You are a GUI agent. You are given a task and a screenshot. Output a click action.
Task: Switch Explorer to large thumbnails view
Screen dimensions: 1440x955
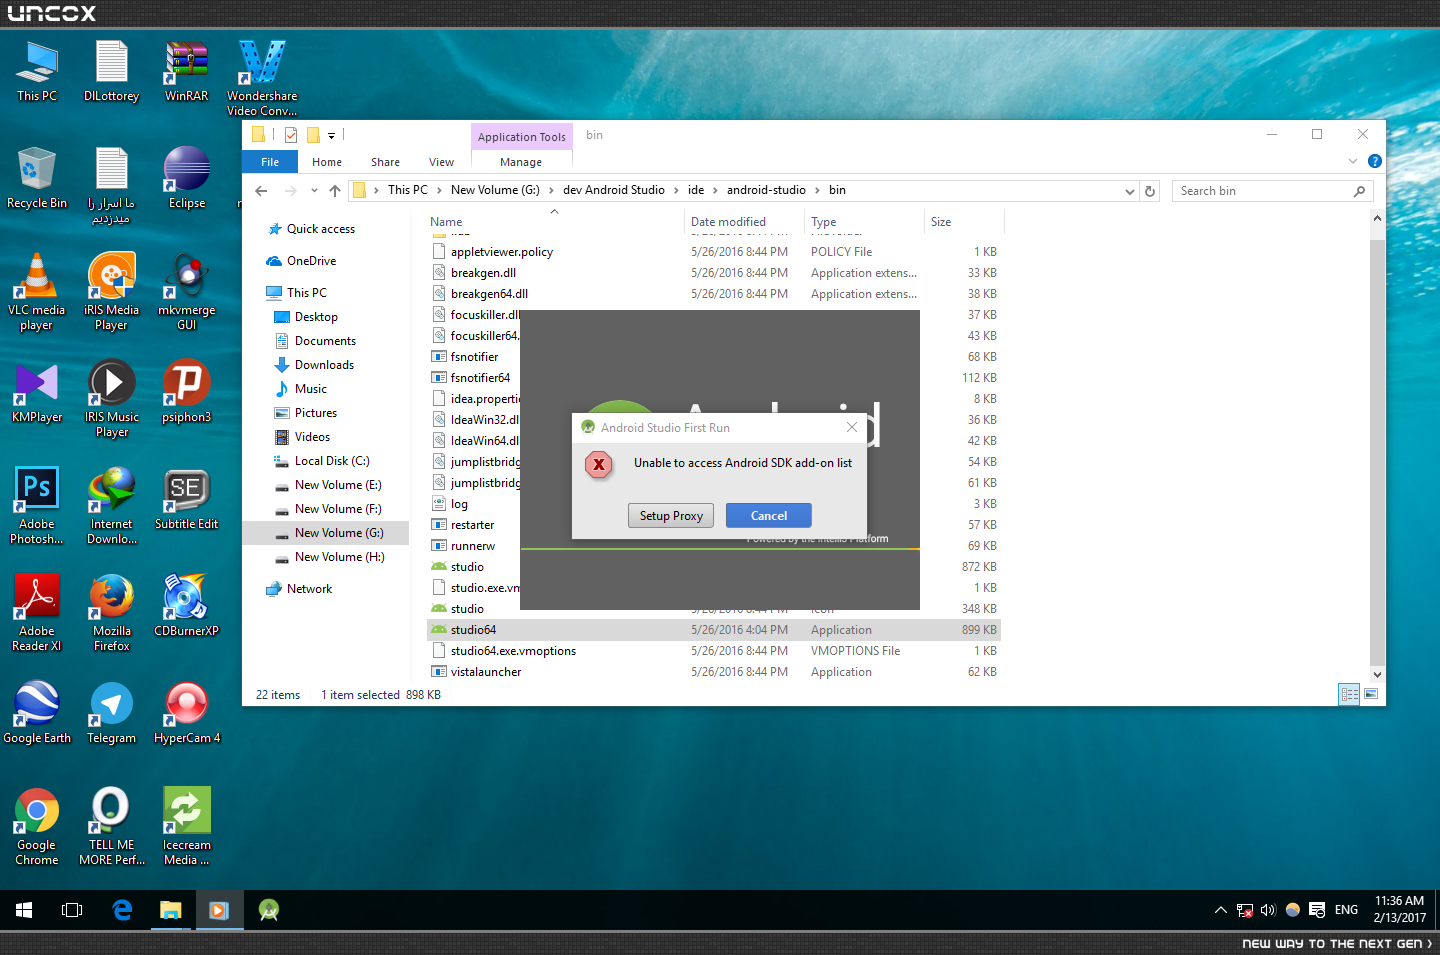point(1371,694)
